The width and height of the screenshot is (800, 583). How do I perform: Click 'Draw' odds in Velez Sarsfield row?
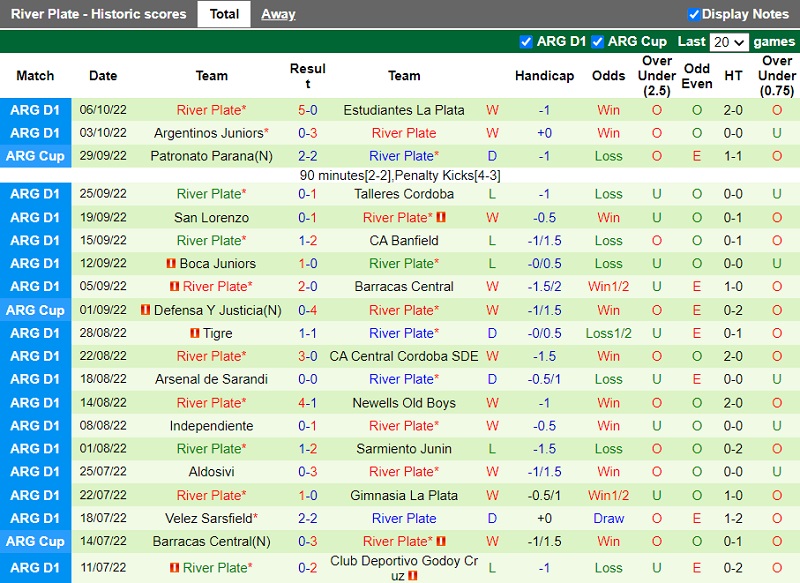point(608,518)
